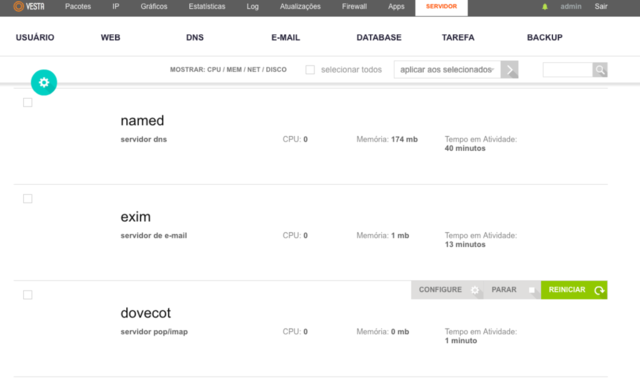The image size is (640, 383).
Task: Click the '40 minutos' uptime value
Action: click(465, 149)
